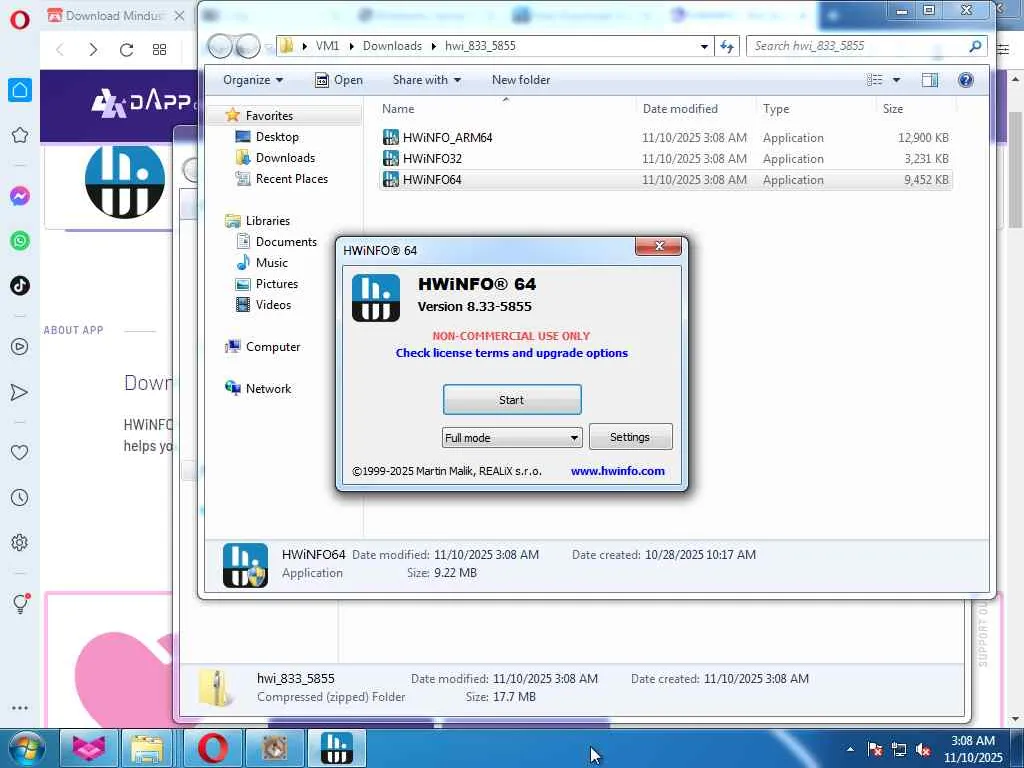Open Desktop in Favorites
This screenshot has height=768, width=1024.
[277, 136]
